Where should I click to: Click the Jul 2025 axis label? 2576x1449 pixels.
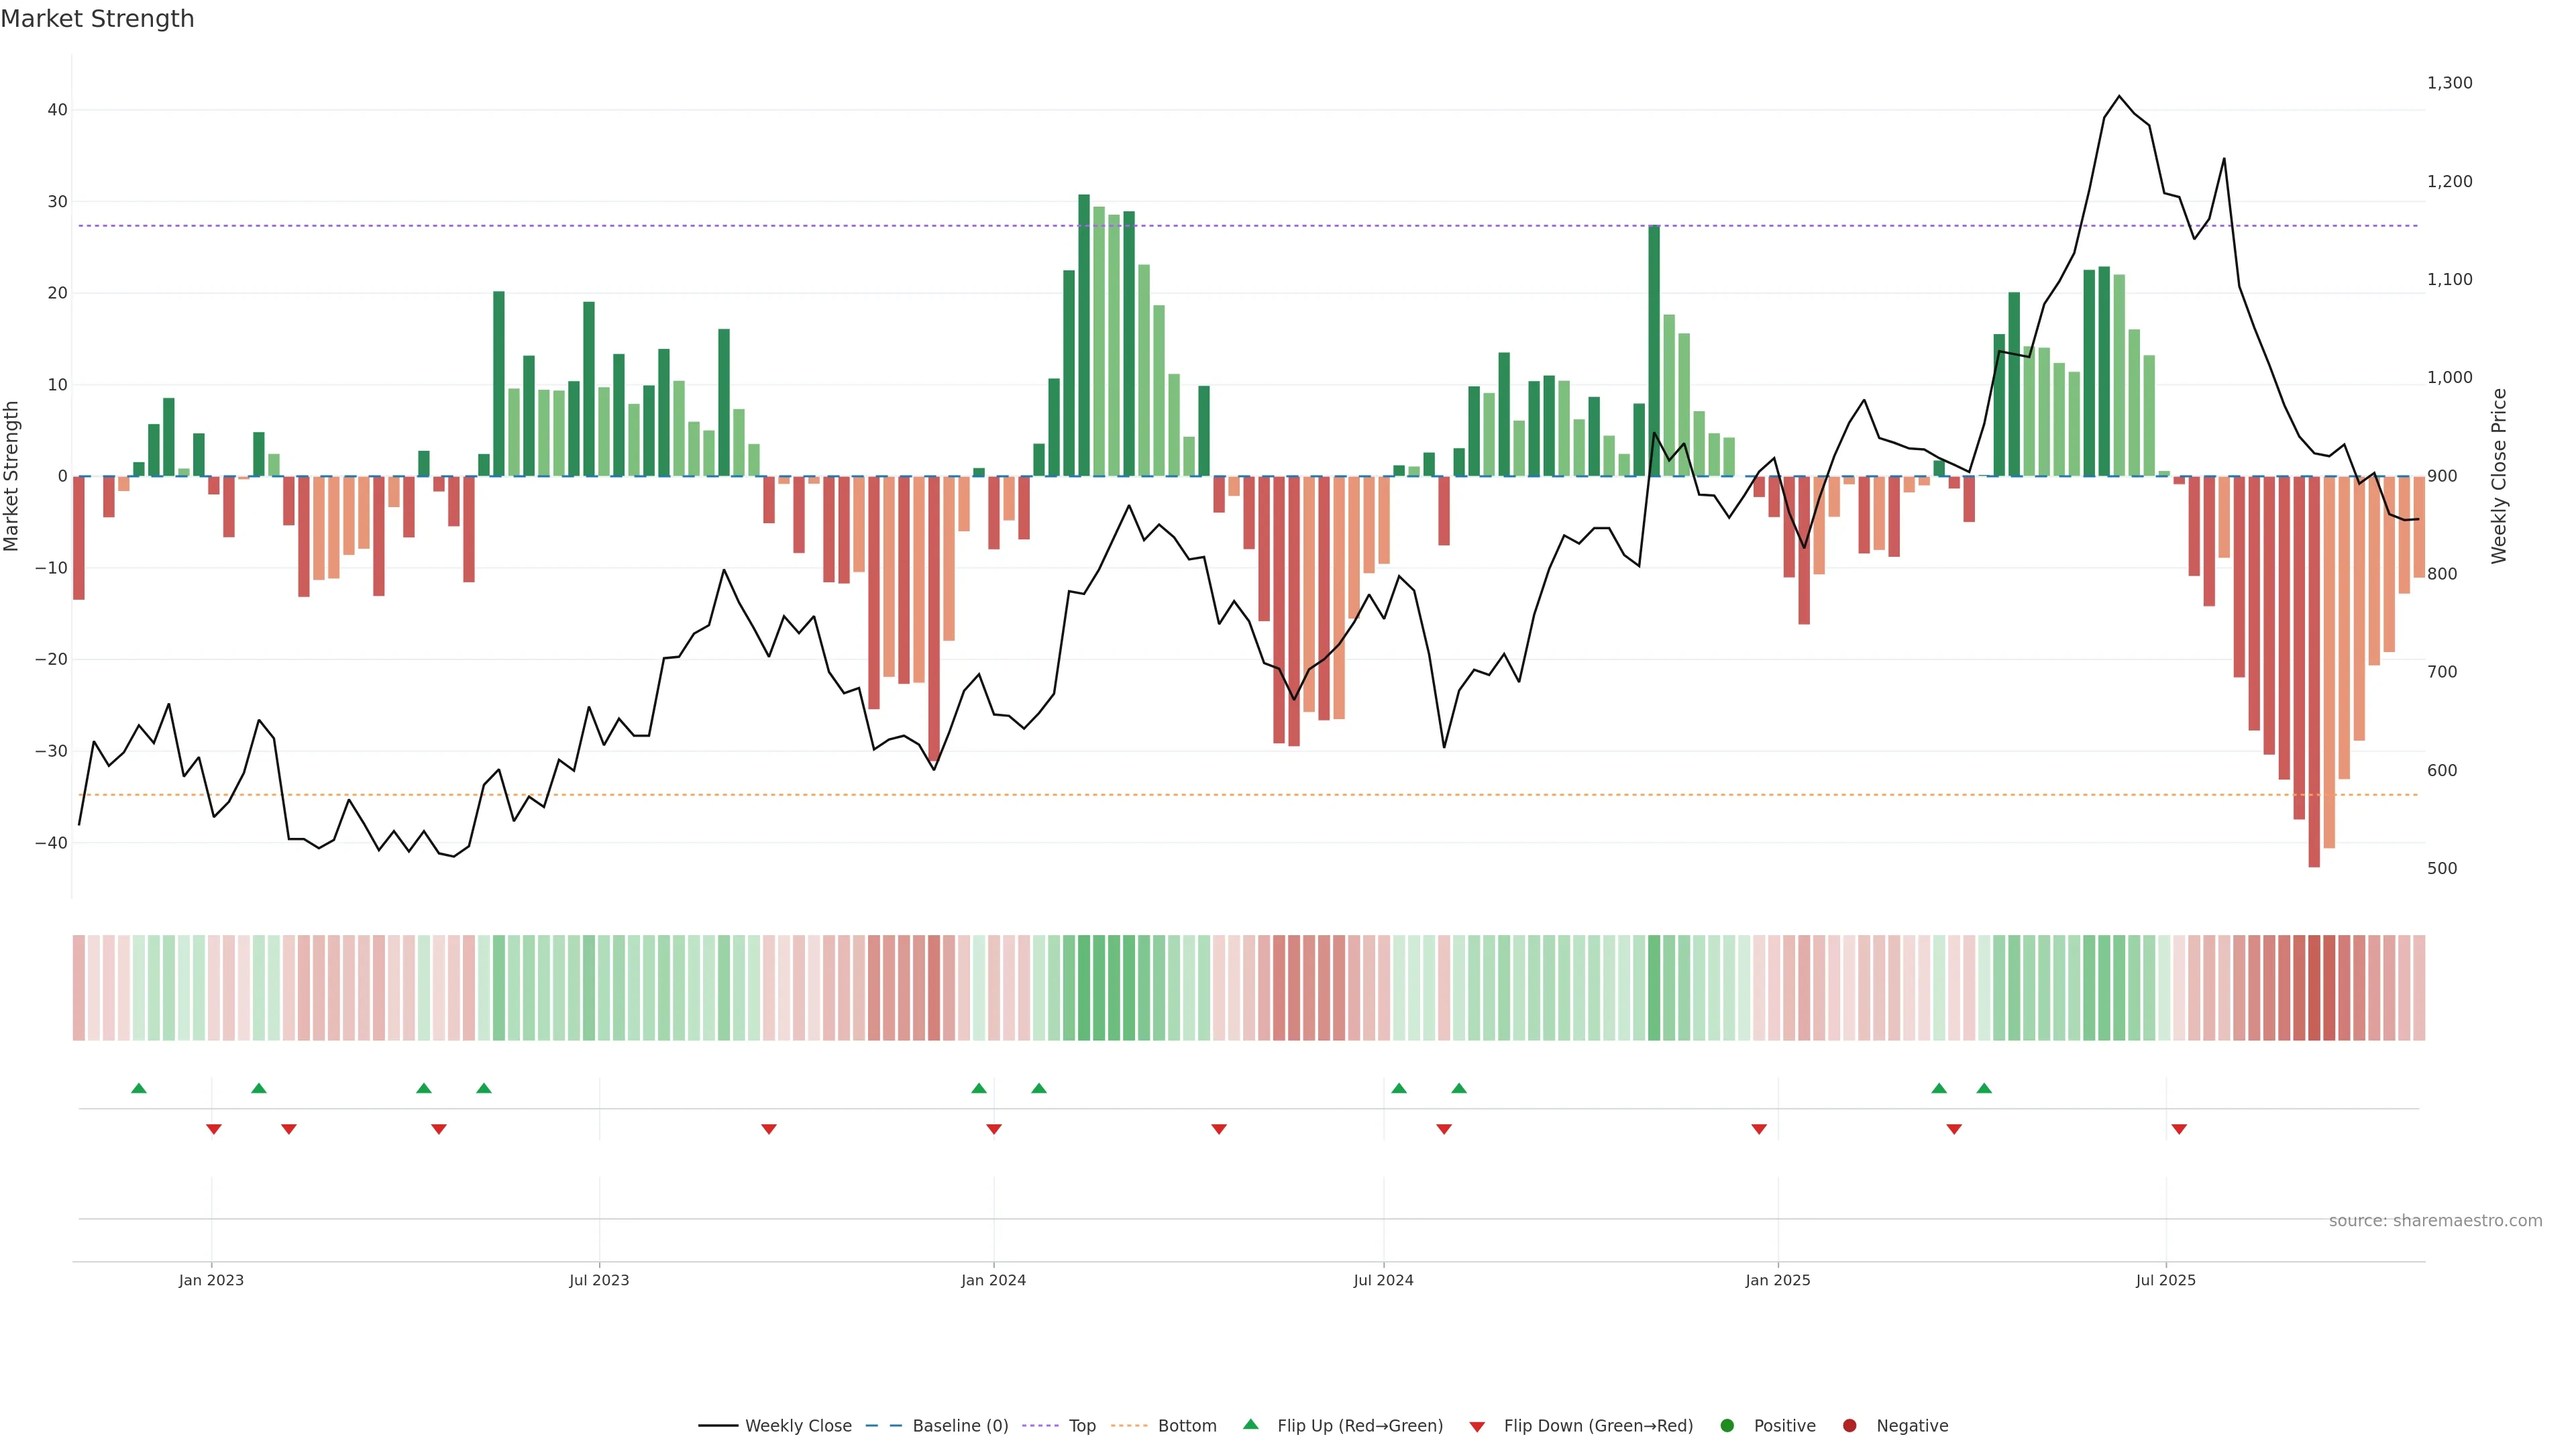pyautogui.click(x=2165, y=1280)
